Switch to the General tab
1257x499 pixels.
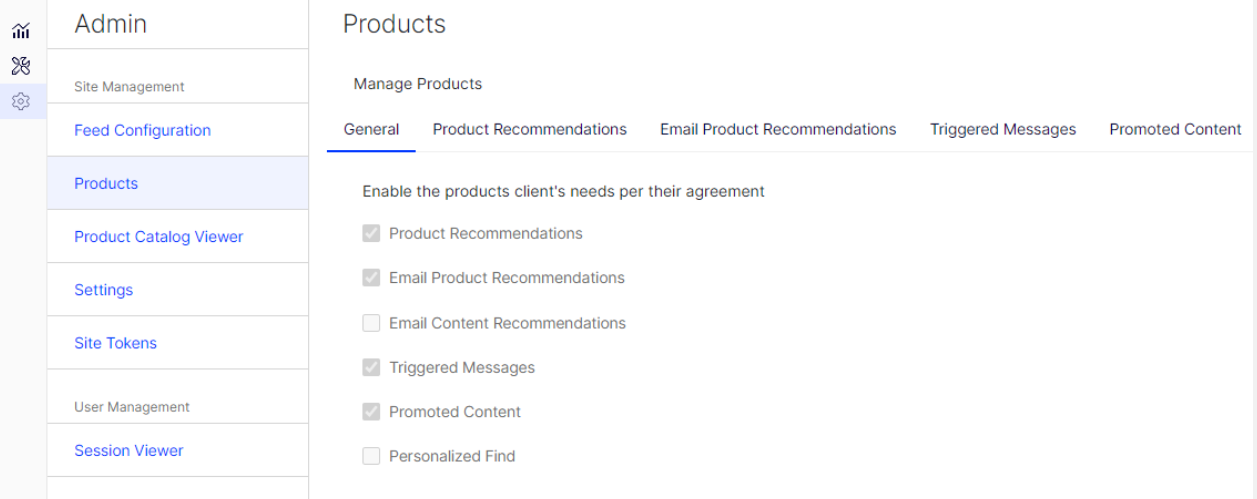tap(371, 130)
